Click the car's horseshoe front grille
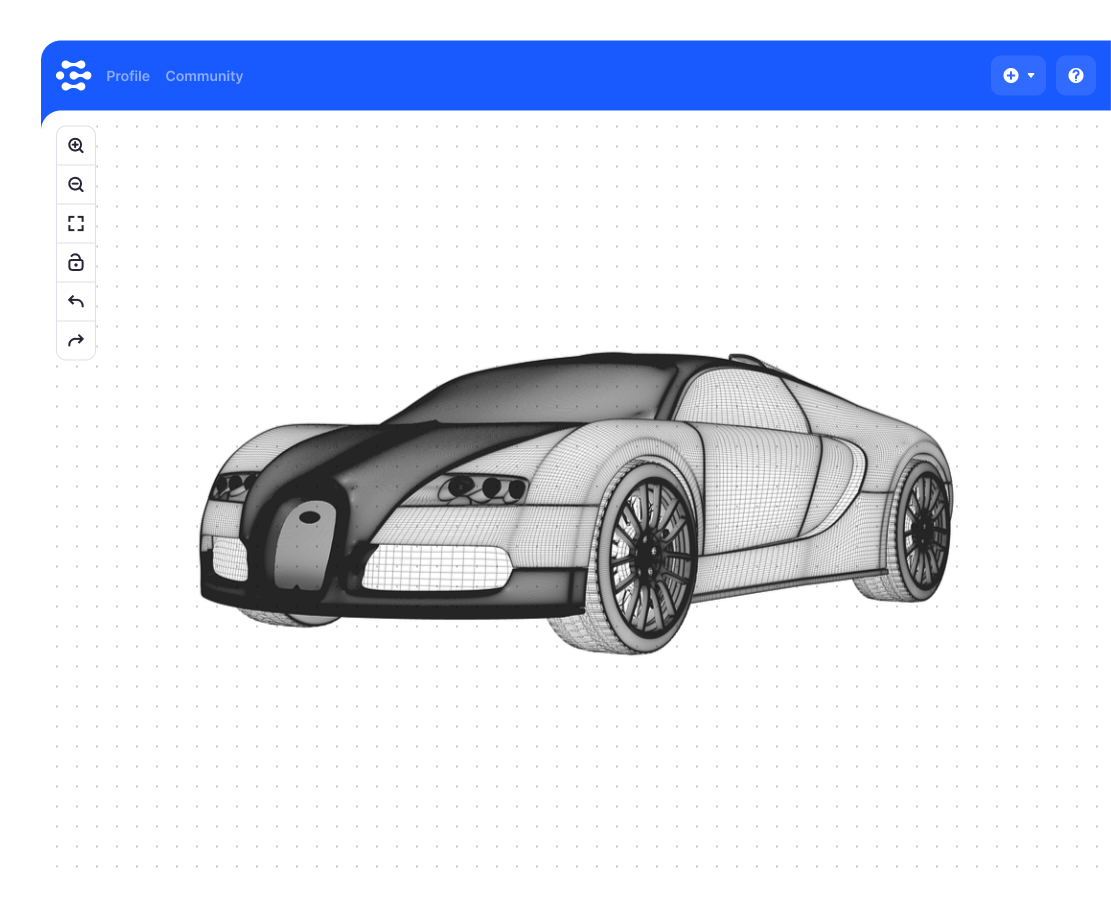The height and width of the screenshot is (907, 1111). [304, 547]
